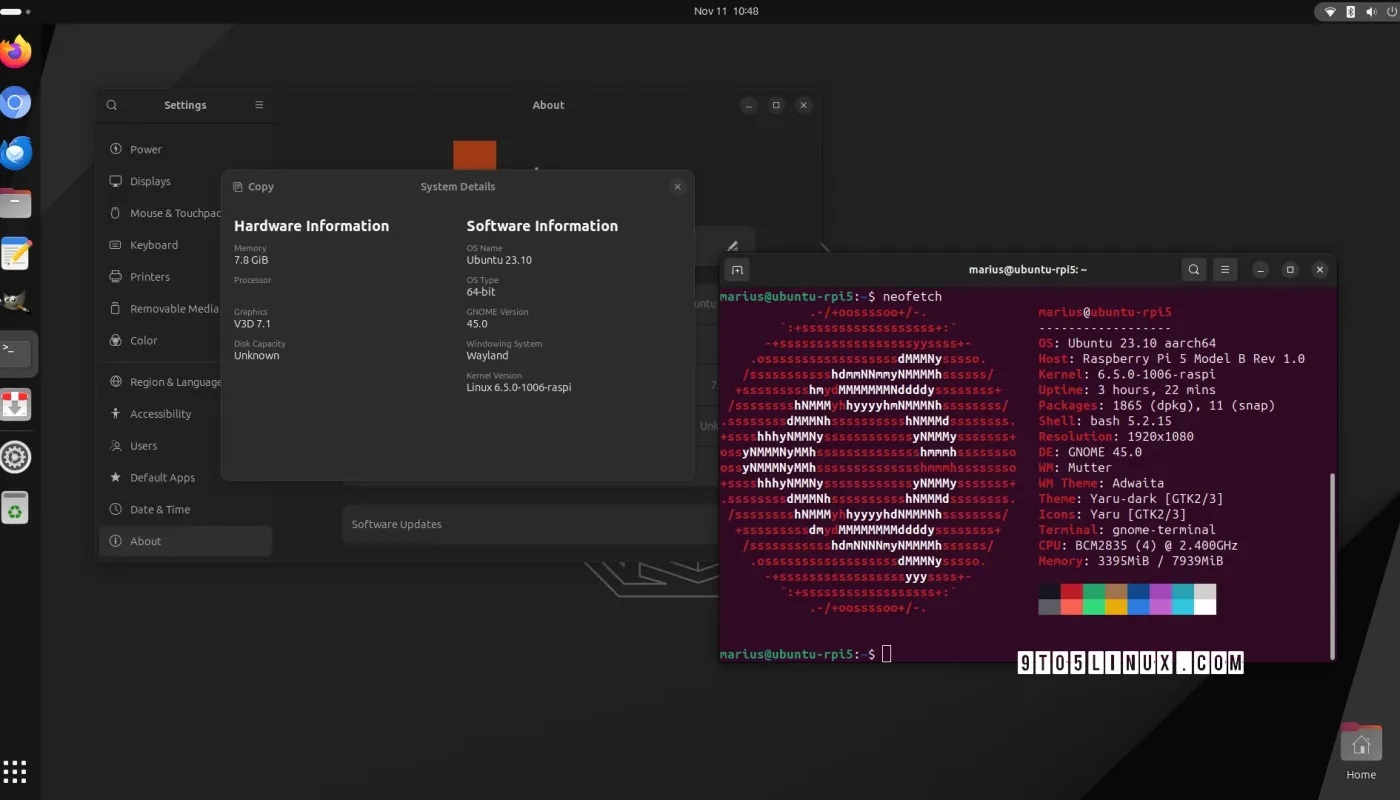
Task: Click the "Uptime: 3 hours, 22 mins" line
Action: coord(1127,390)
